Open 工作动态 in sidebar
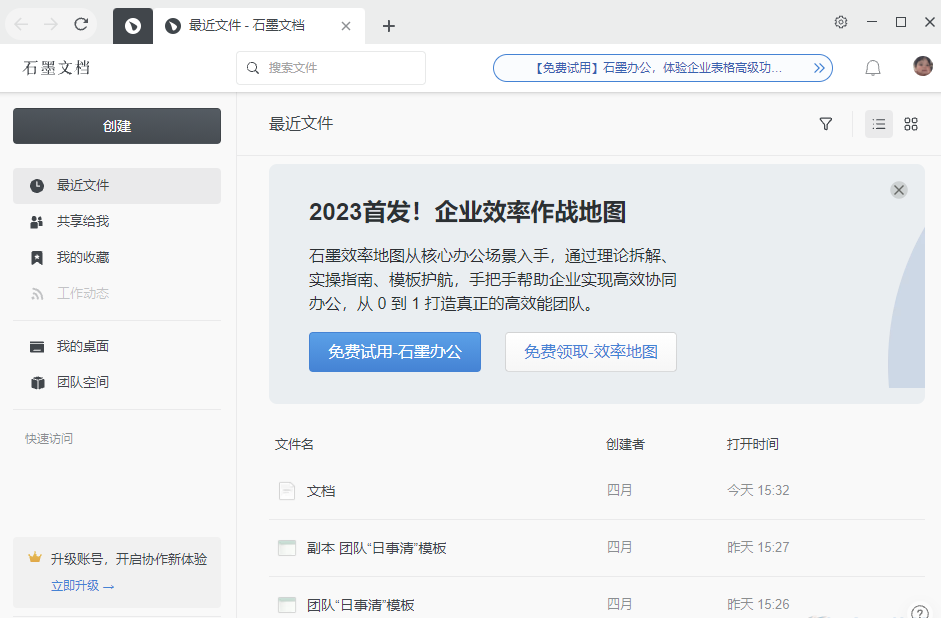The image size is (941, 618). 117,293
